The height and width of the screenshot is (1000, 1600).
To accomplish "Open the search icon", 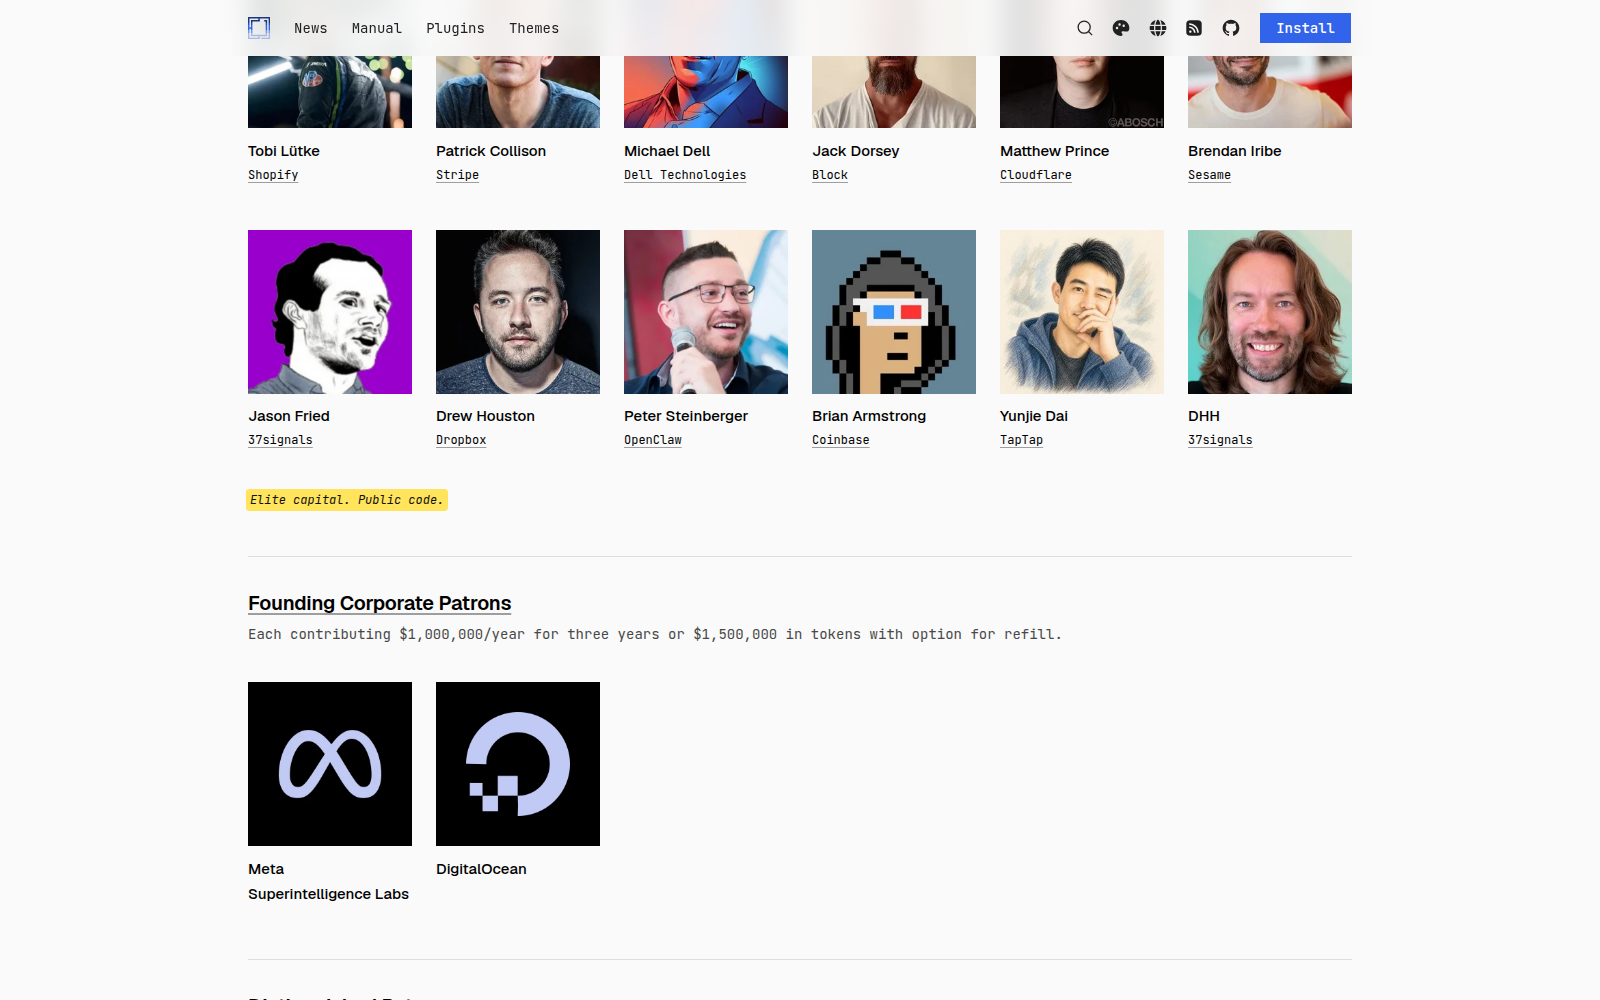I will tap(1084, 28).
